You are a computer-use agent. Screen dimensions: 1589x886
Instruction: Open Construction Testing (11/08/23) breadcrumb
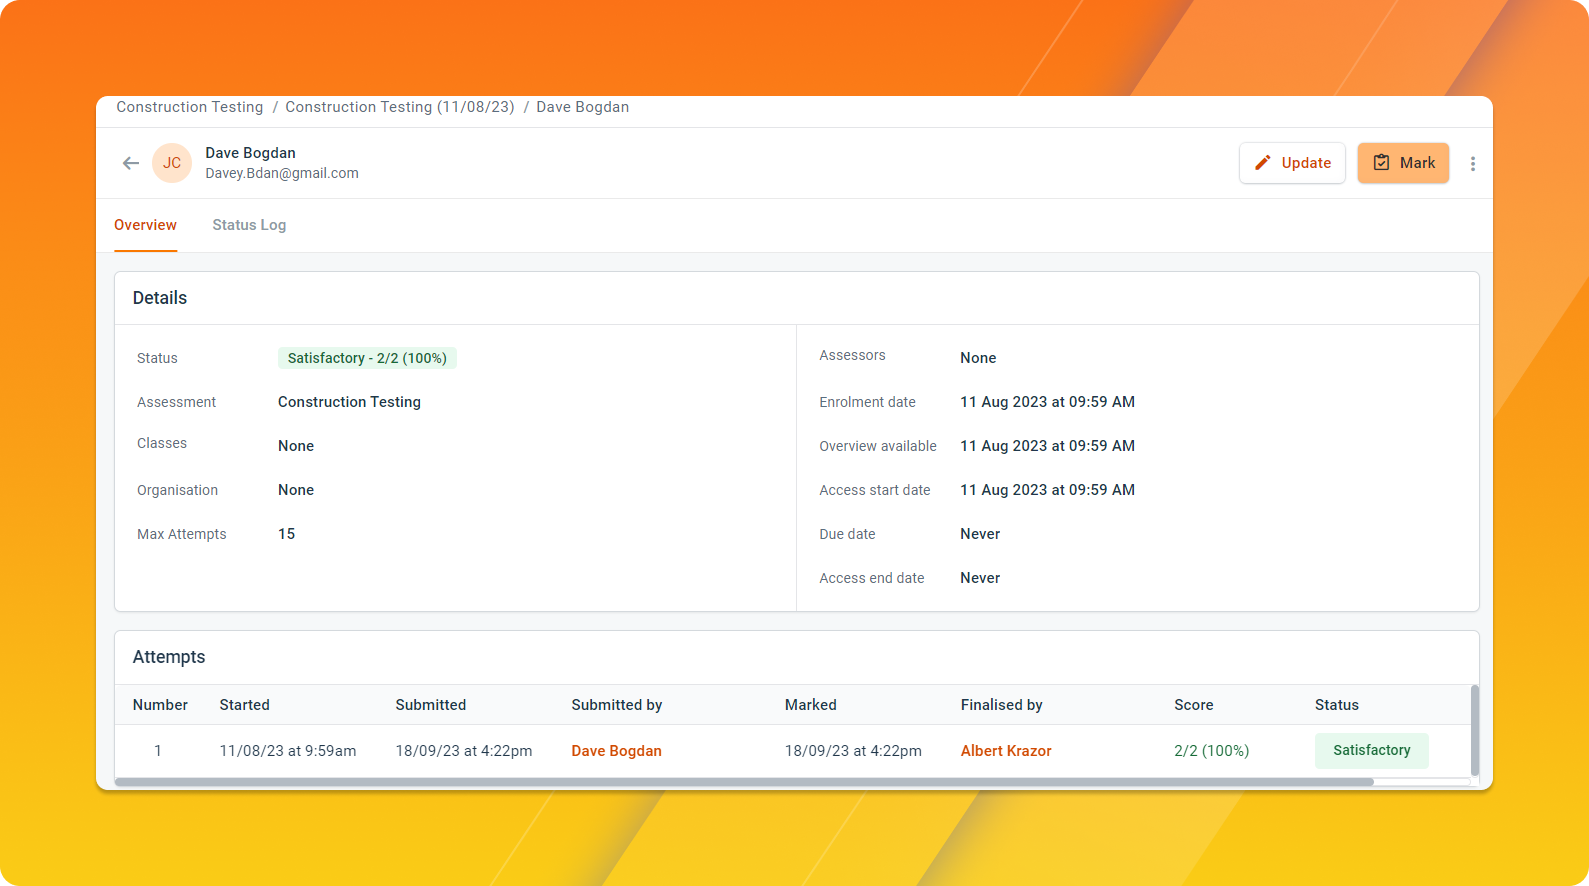pyautogui.click(x=400, y=107)
